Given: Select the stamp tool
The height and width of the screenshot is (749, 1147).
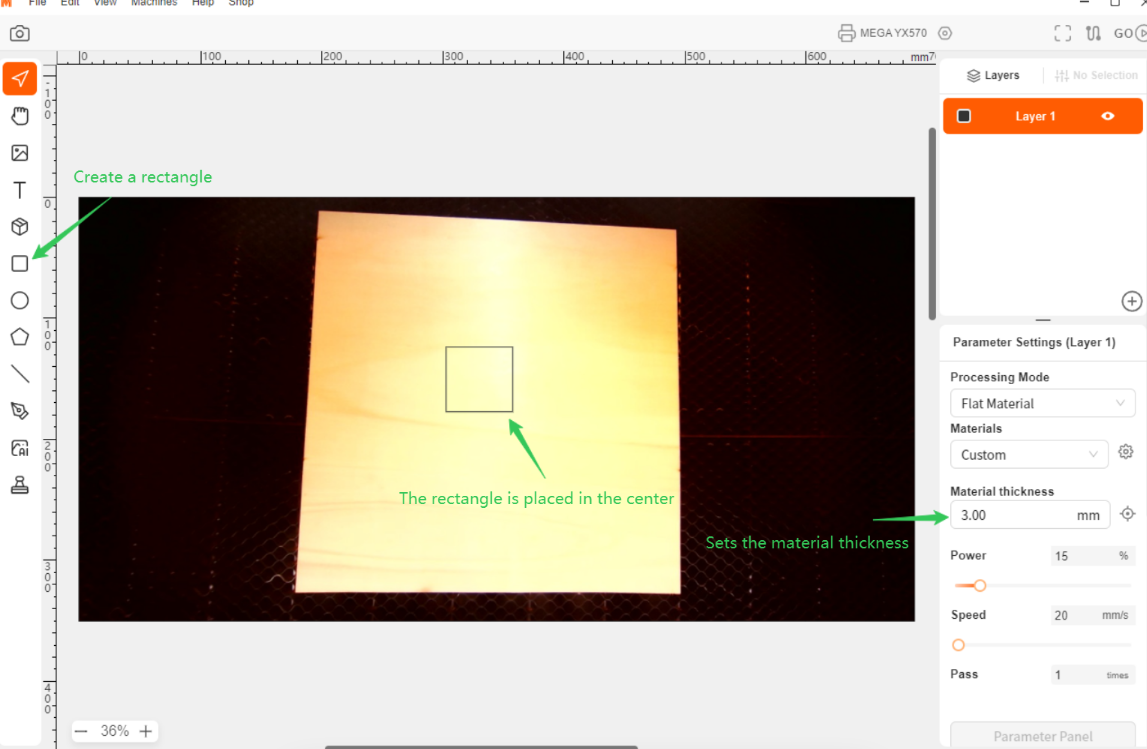Looking at the screenshot, I should [x=20, y=485].
